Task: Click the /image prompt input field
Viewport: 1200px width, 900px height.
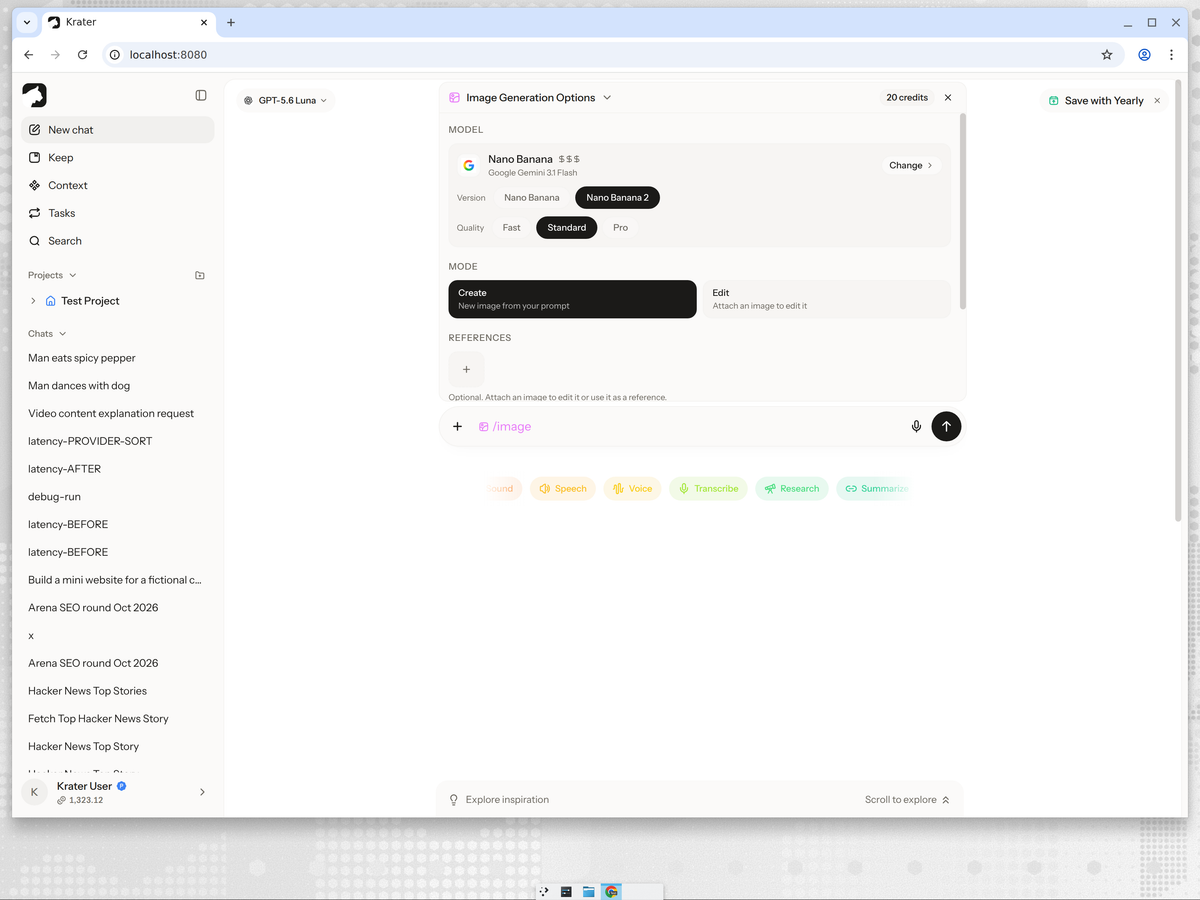Action: pos(690,426)
